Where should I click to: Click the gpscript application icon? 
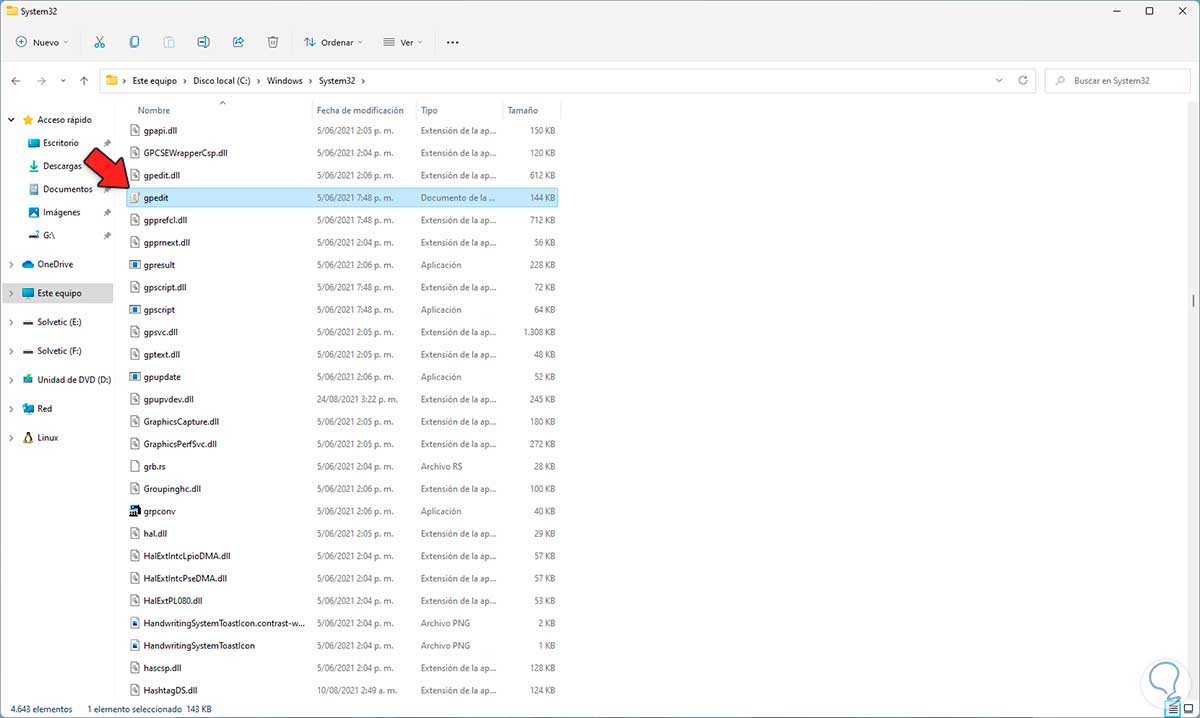pyautogui.click(x=135, y=310)
